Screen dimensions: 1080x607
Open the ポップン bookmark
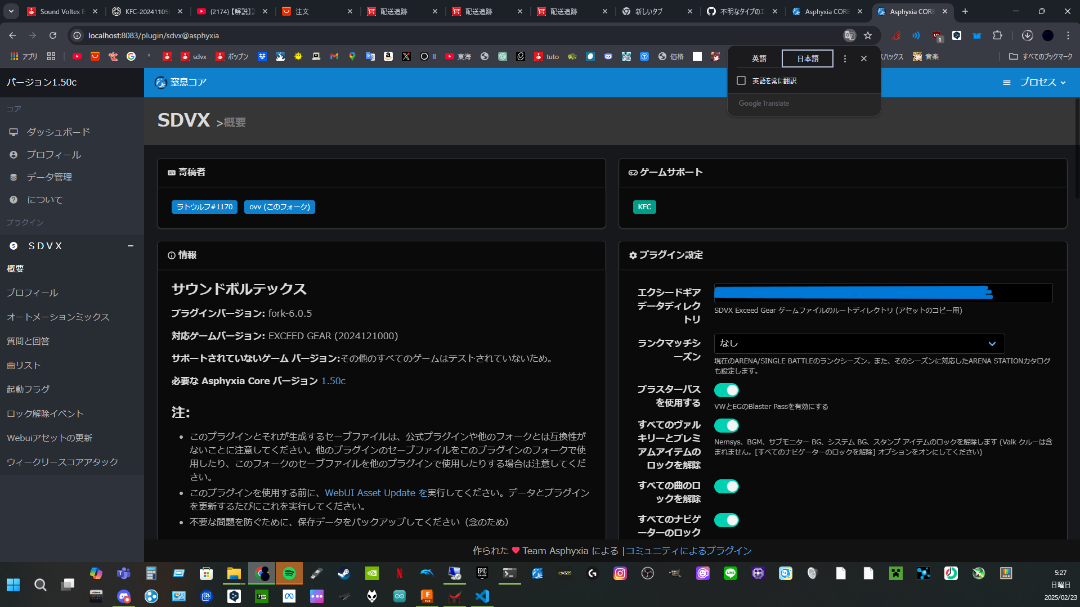pyautogui.click(x=232, y=56)
